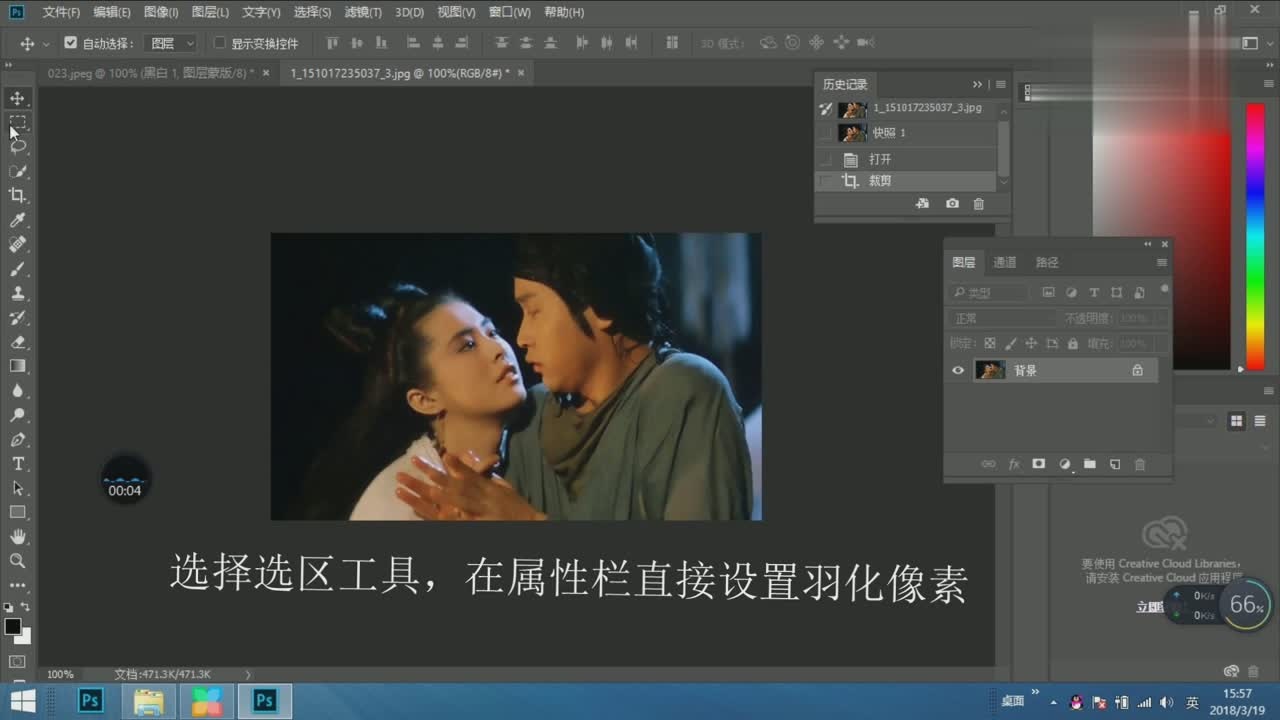Viewport: 1280px width, 720px height.
Task: Switch to the 通道 (Channels) tab
Action: coord(1005,262)
